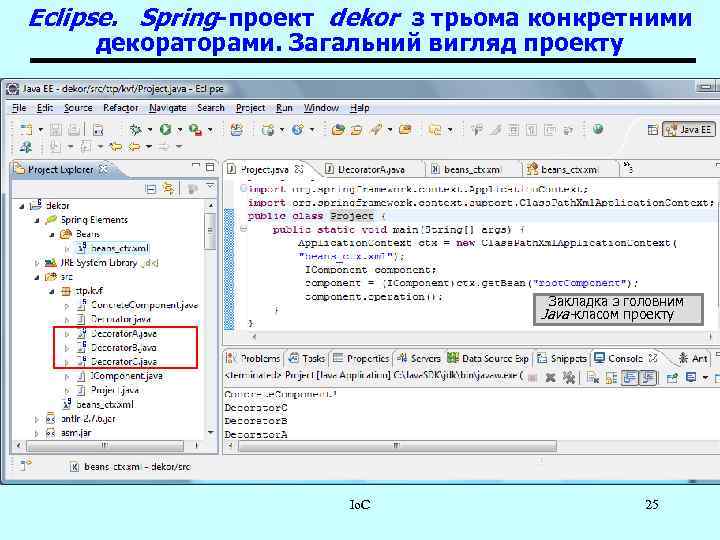720x540 pixels.
Task: Collapse the Spring Elements node
Action: pyautogui.click(x=37, y=220)
